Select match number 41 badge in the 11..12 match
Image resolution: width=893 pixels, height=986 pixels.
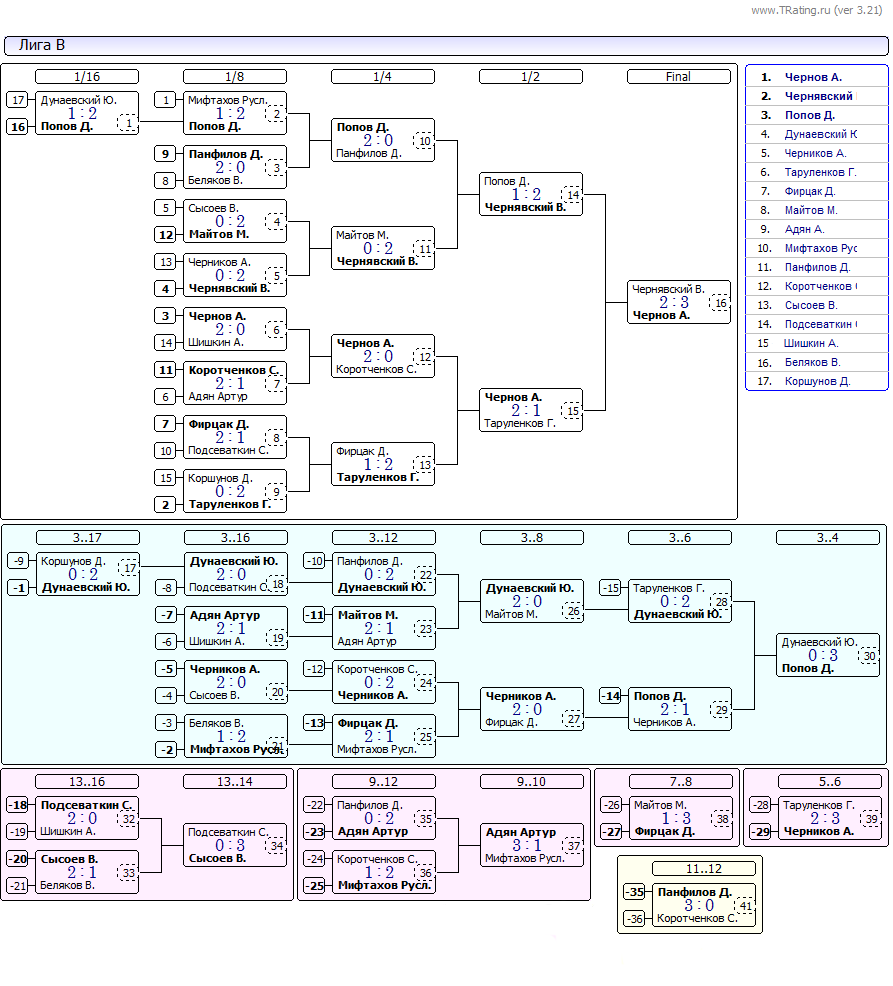(x=746, y=906)
